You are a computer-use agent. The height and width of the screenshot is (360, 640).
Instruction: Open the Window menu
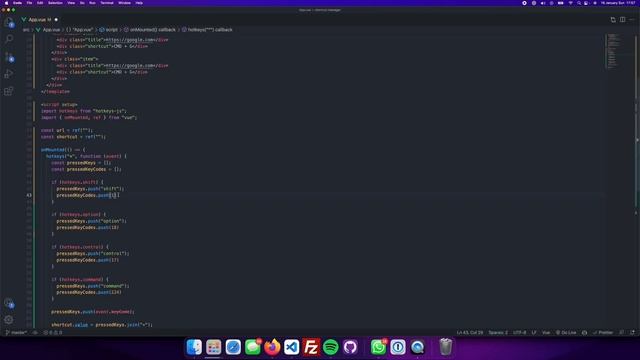124,3
